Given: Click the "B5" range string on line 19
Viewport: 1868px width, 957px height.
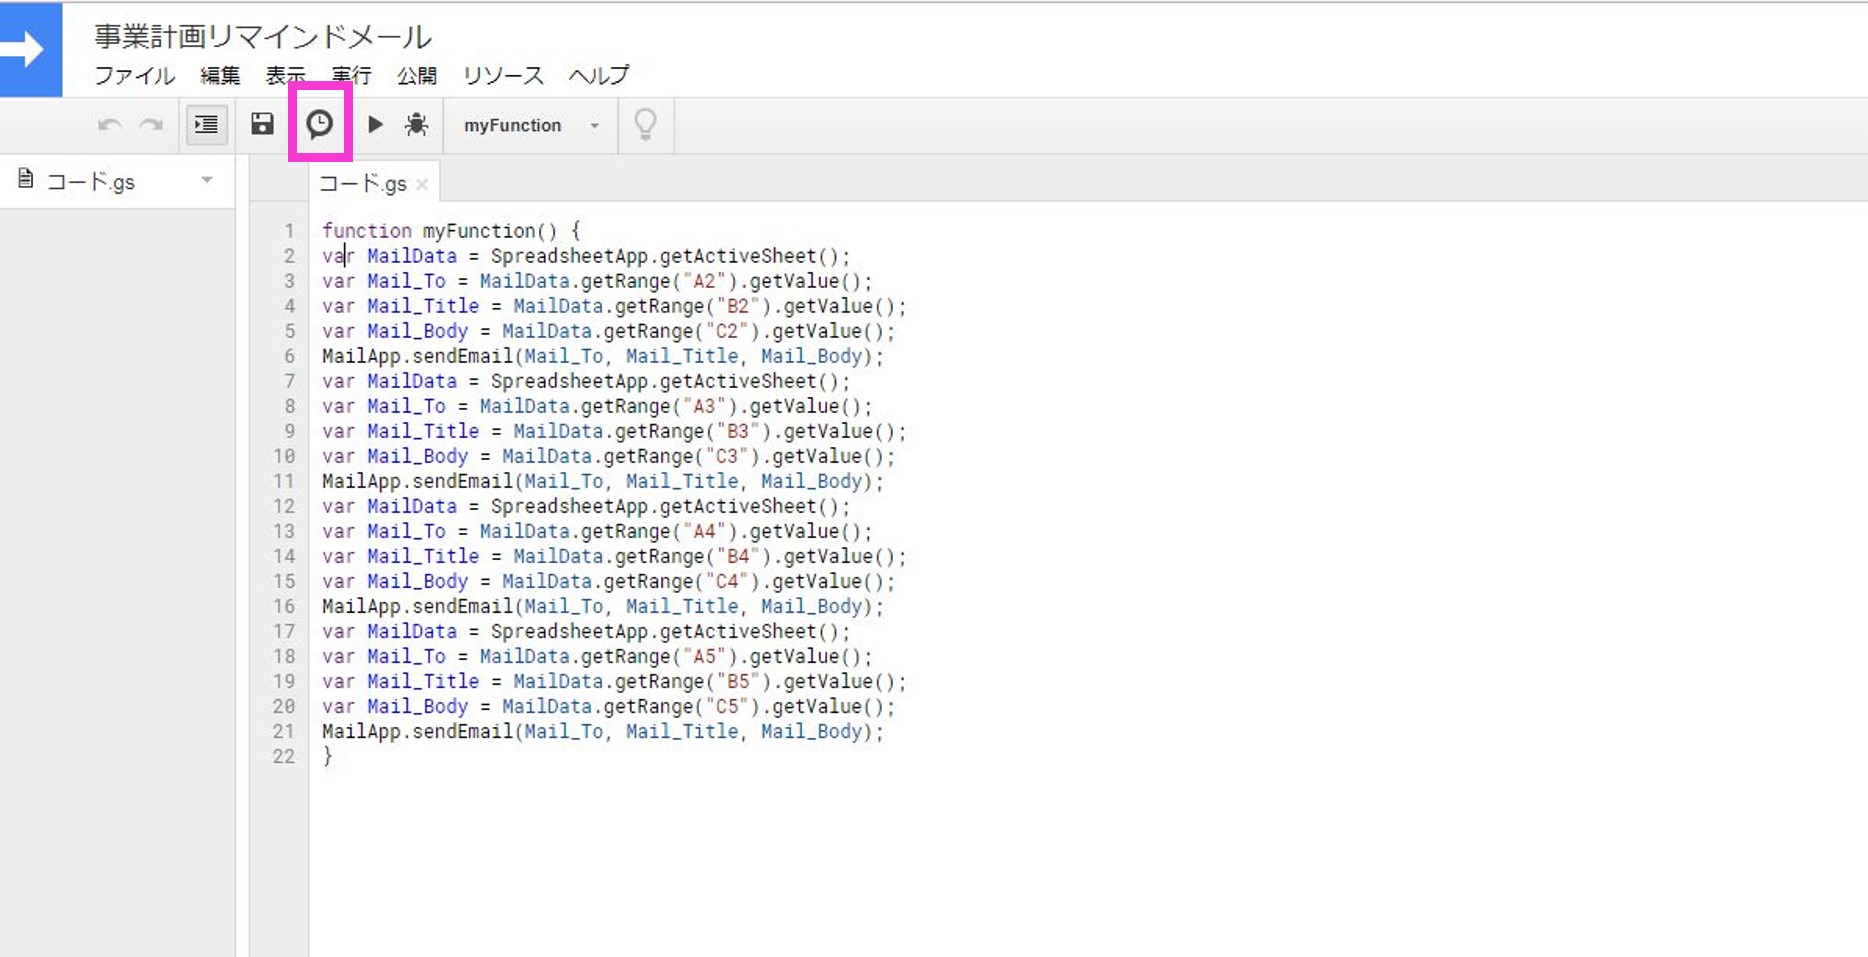Looking at the screenshot, I should point(739,681).
